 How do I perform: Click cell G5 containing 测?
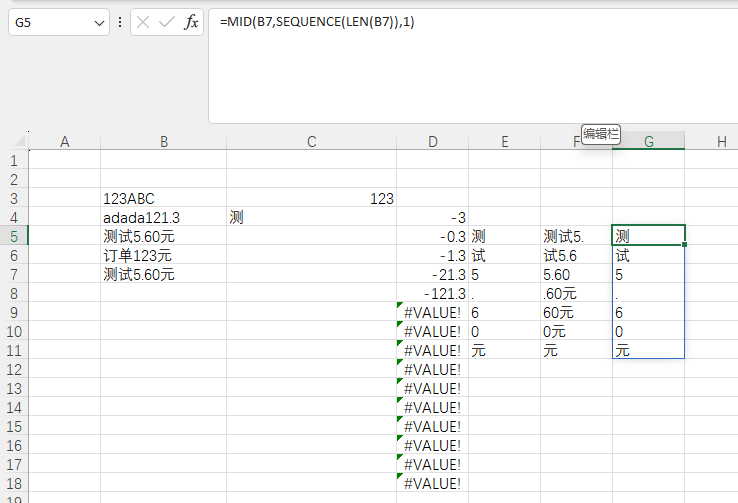[x=649, y=235]
